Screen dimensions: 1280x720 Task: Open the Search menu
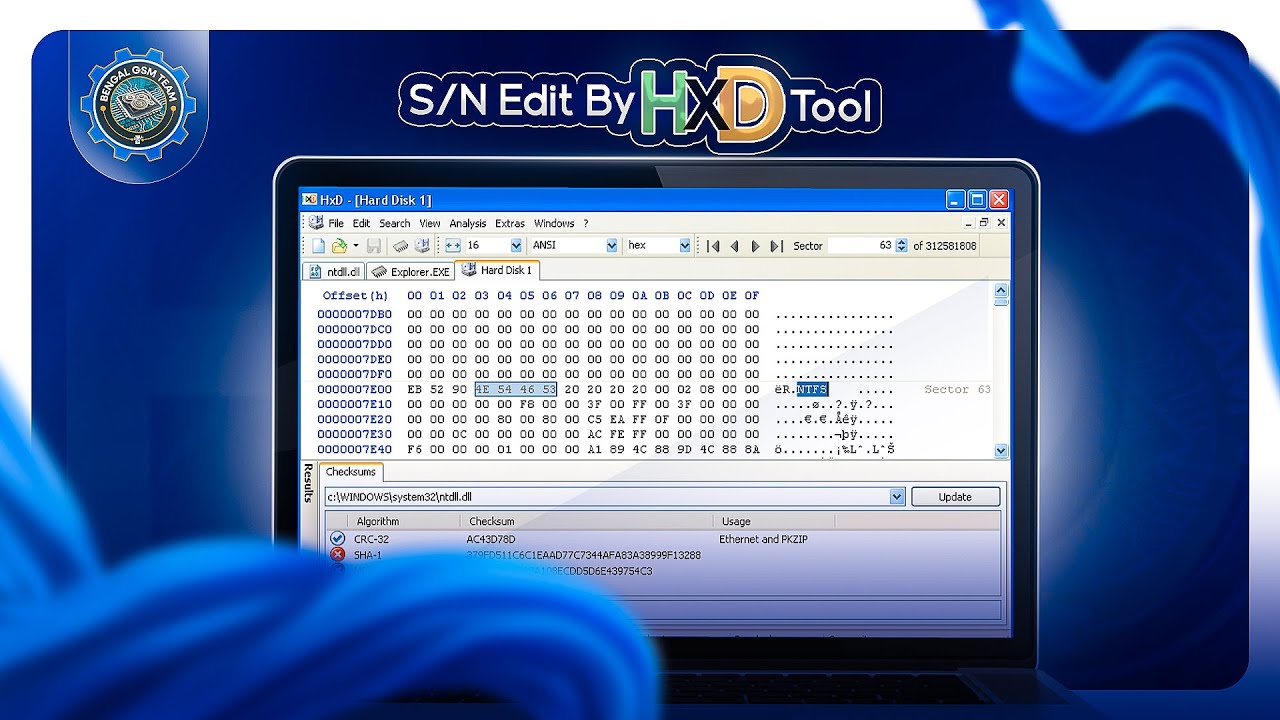395,223
